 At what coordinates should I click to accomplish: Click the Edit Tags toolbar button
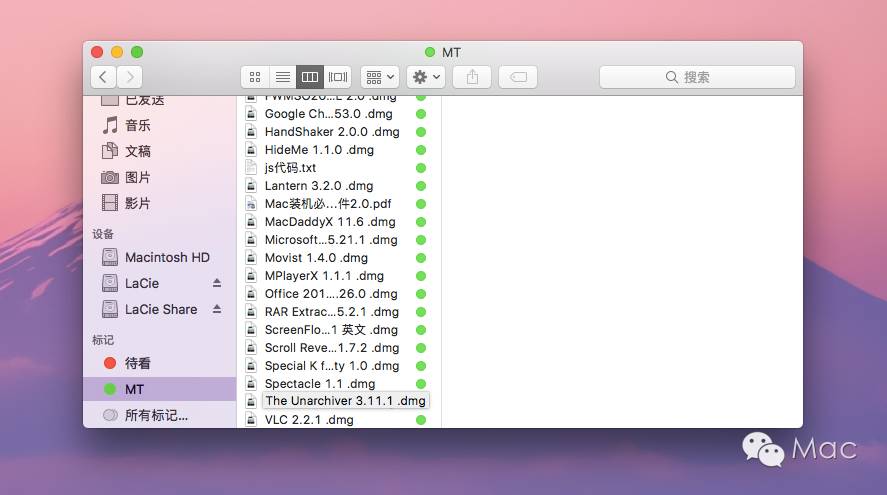(x=518, y=77)
